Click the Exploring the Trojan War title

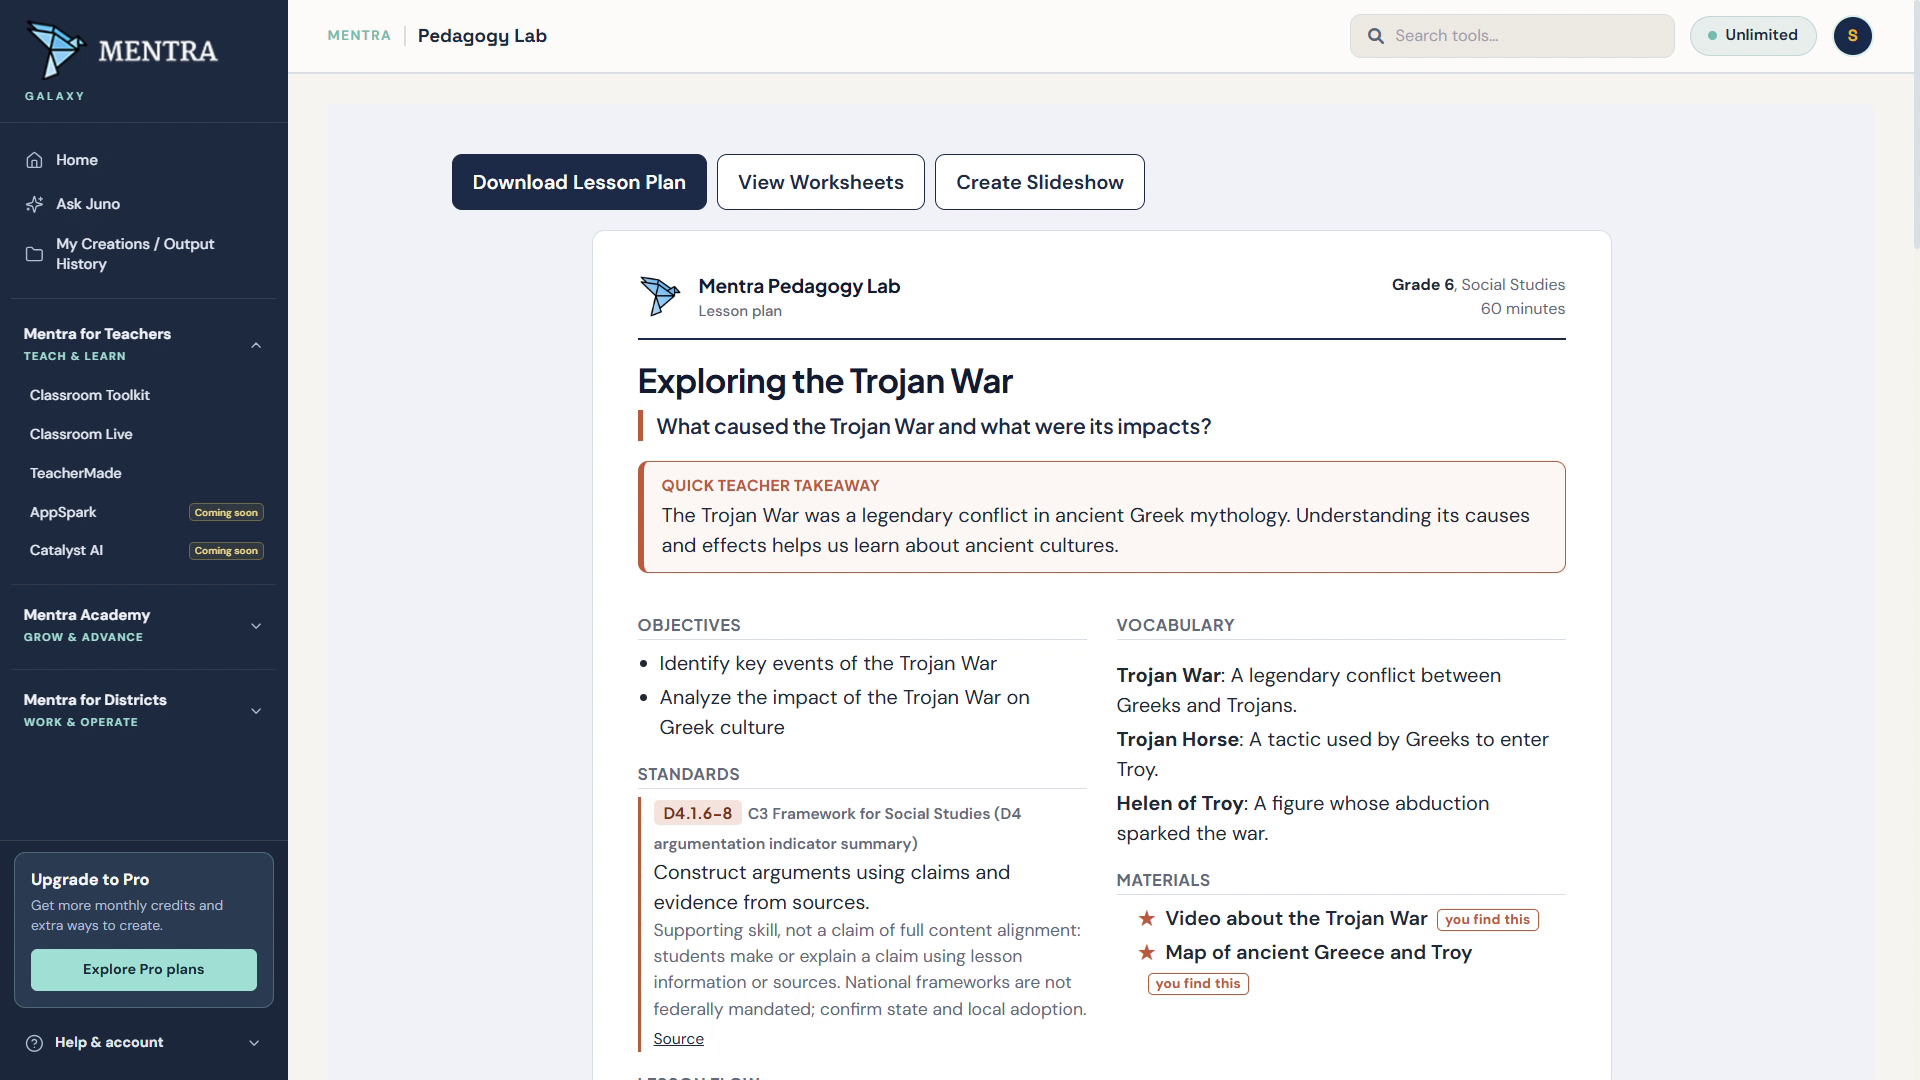[825, 381]
